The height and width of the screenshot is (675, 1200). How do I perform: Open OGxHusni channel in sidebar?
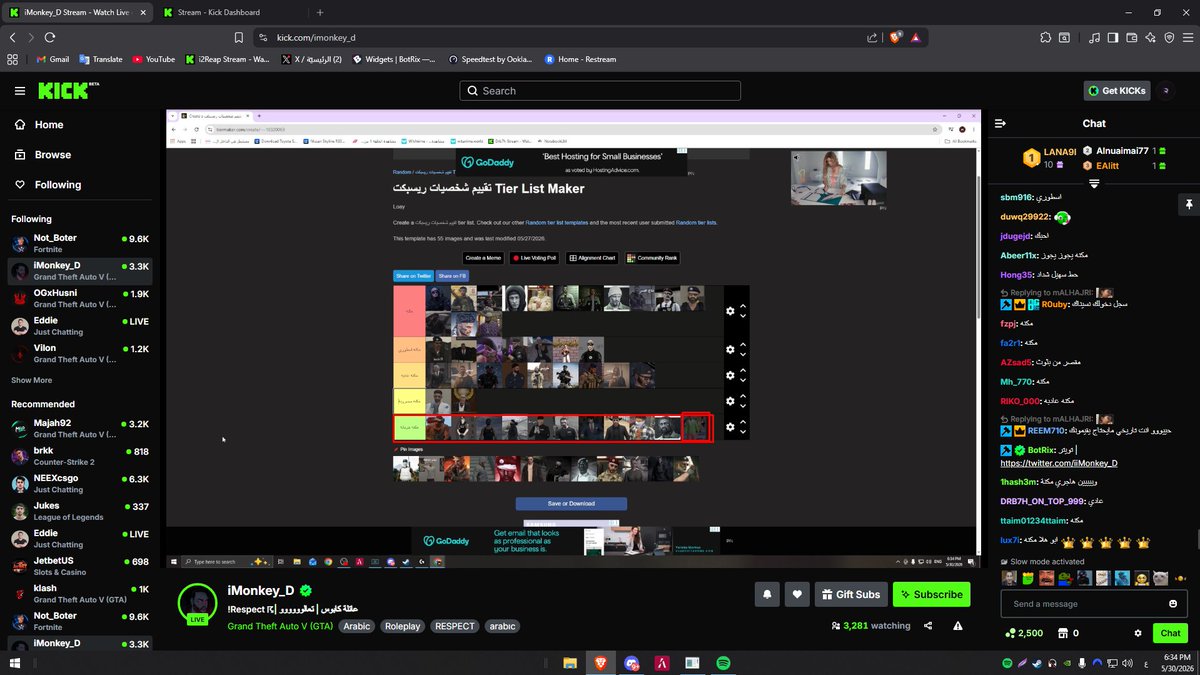[80, 298]
